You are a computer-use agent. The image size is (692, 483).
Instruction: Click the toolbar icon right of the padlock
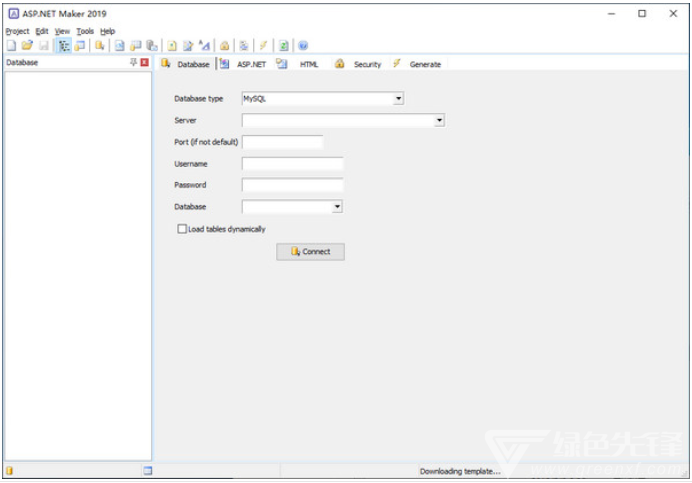coord(244,45)
